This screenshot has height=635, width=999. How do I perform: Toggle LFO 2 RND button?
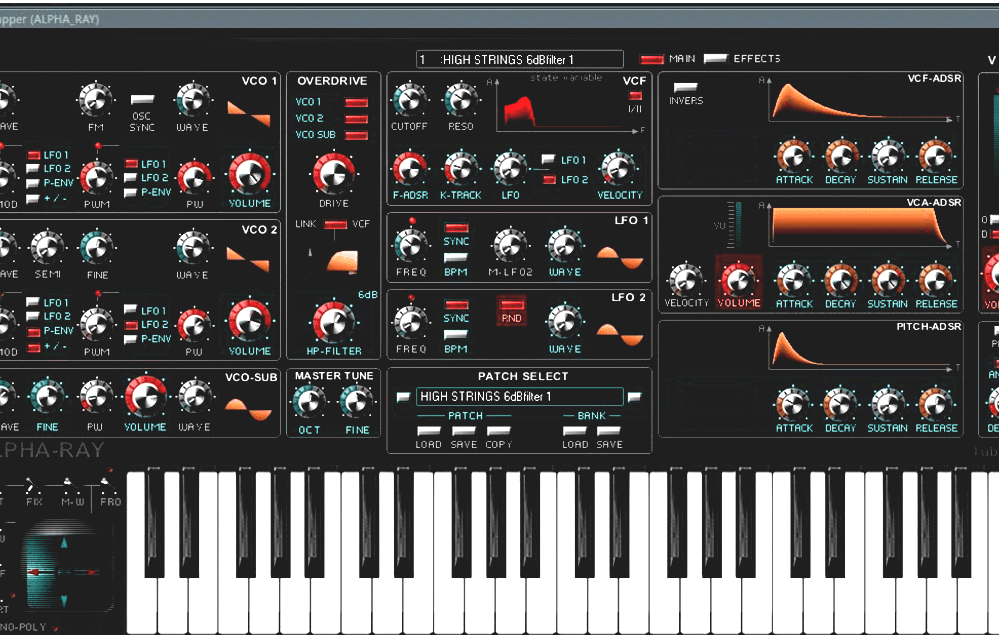point(512,310)
